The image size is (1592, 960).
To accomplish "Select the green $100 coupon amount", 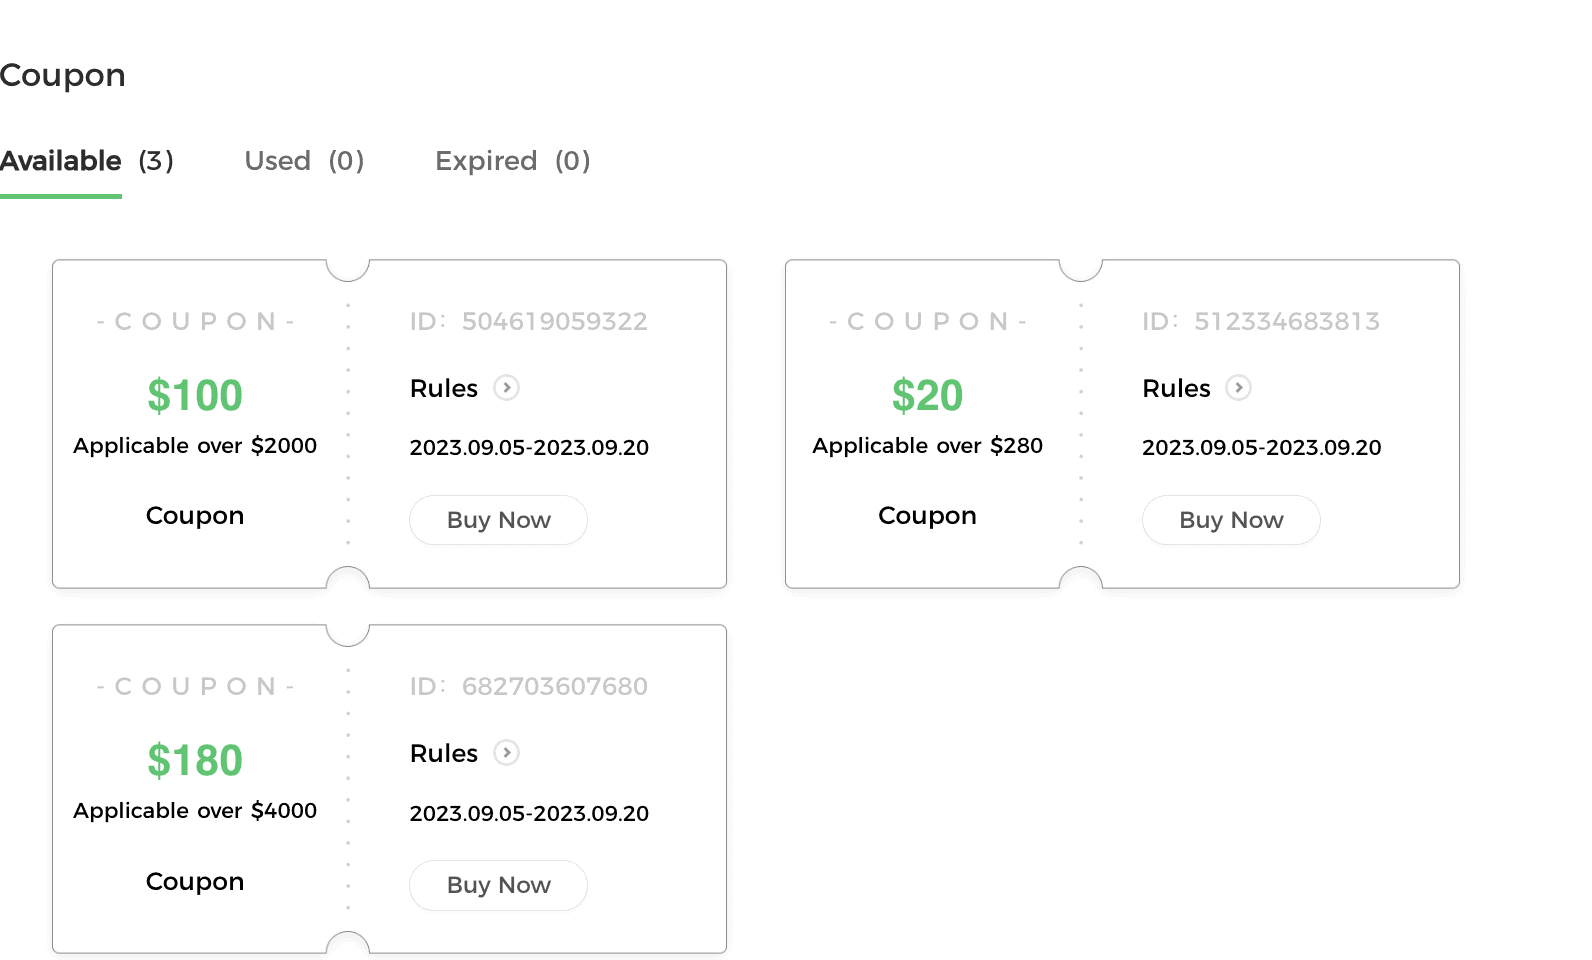I will 195,395.
